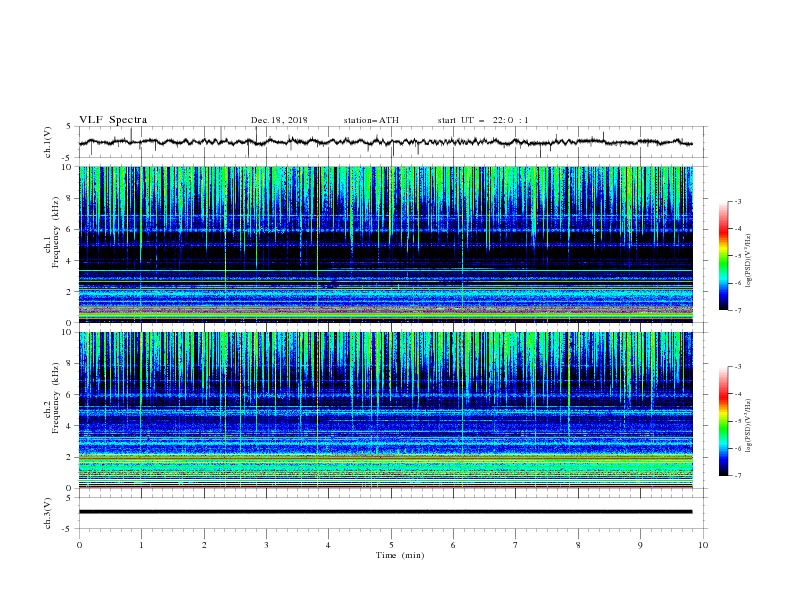The image size is (792, 612).
Task: Click time axis tick label "1"
Action: (141, 545)
